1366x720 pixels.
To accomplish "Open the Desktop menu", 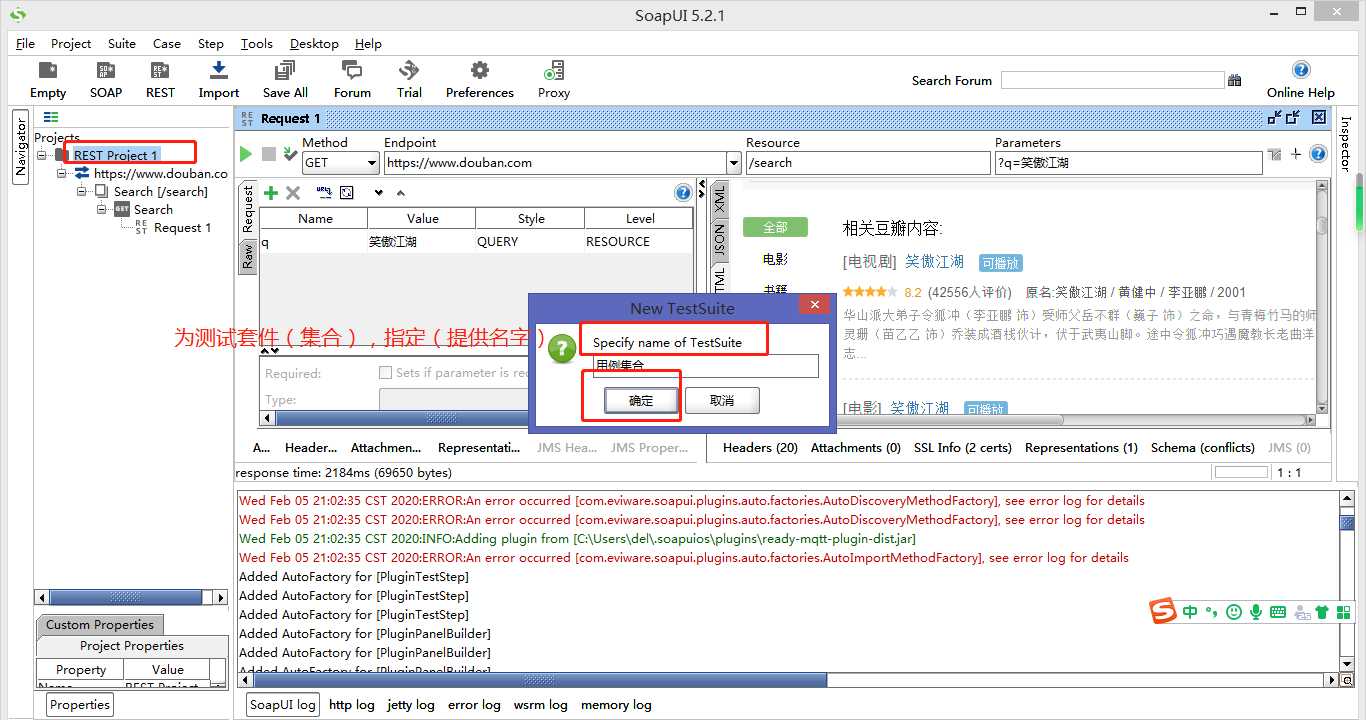I will tap(314, 43).
